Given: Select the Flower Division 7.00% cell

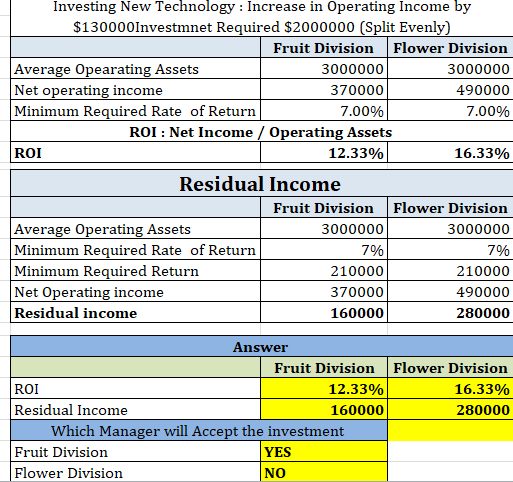Looking at the screenshot, I should pyautogui.click(x=450, y=111).
